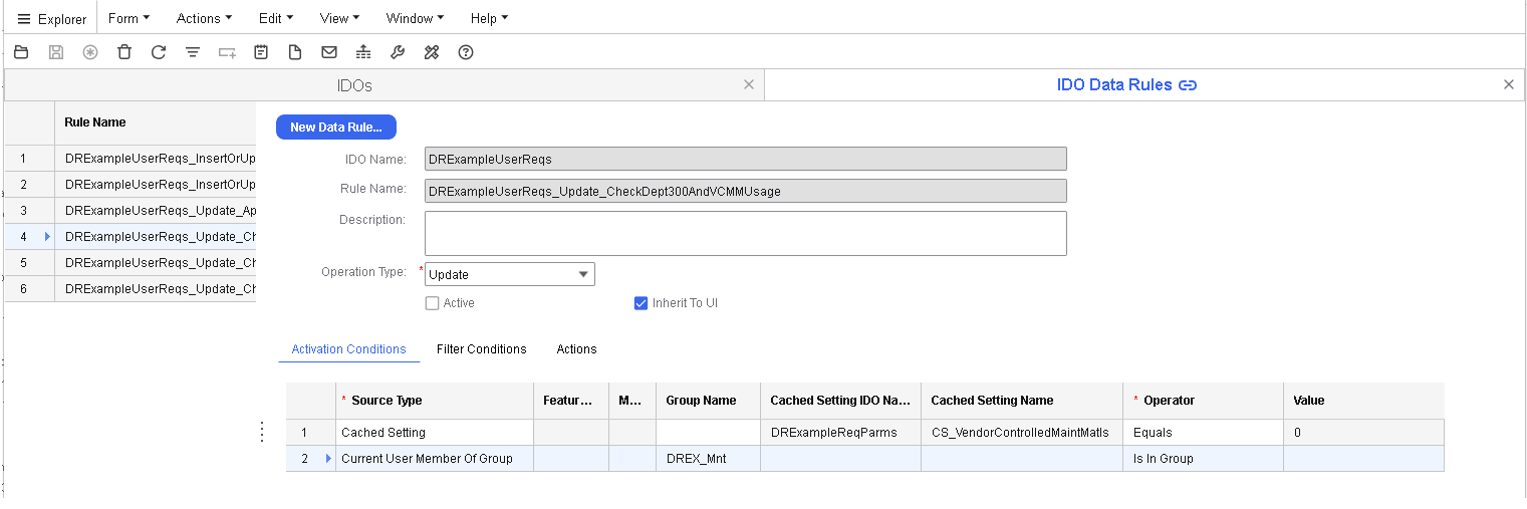Select the Actions conditions tab

click(x=576, y=349)
